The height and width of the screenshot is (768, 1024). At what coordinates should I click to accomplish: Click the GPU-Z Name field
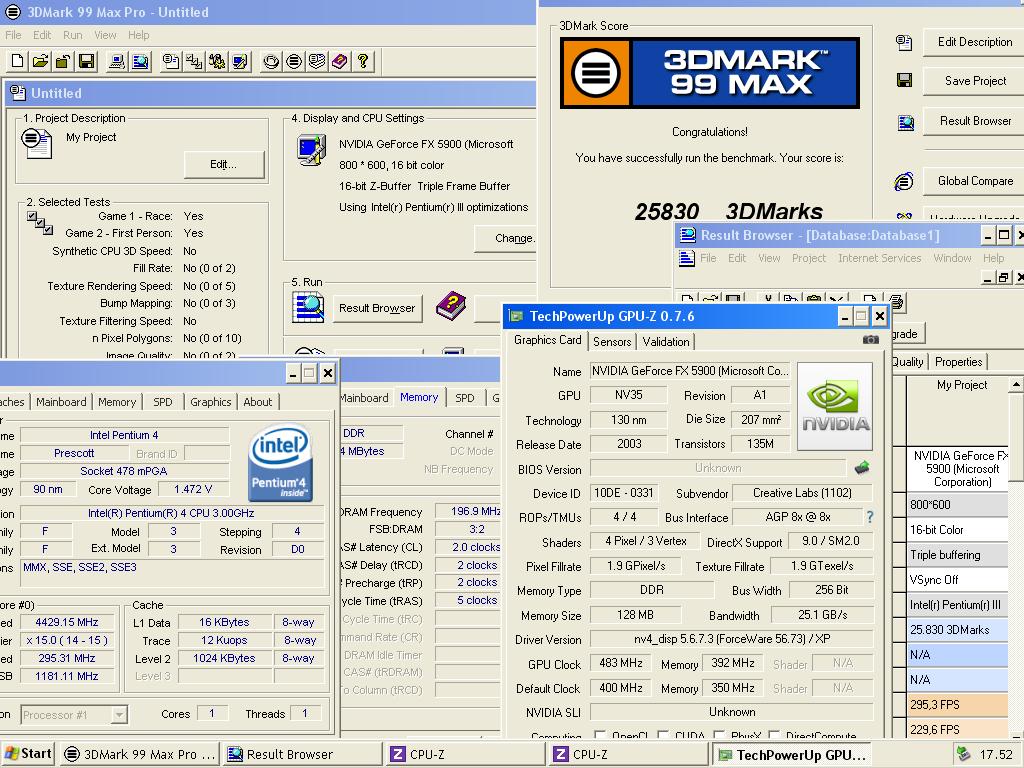(x=690, y=371)
